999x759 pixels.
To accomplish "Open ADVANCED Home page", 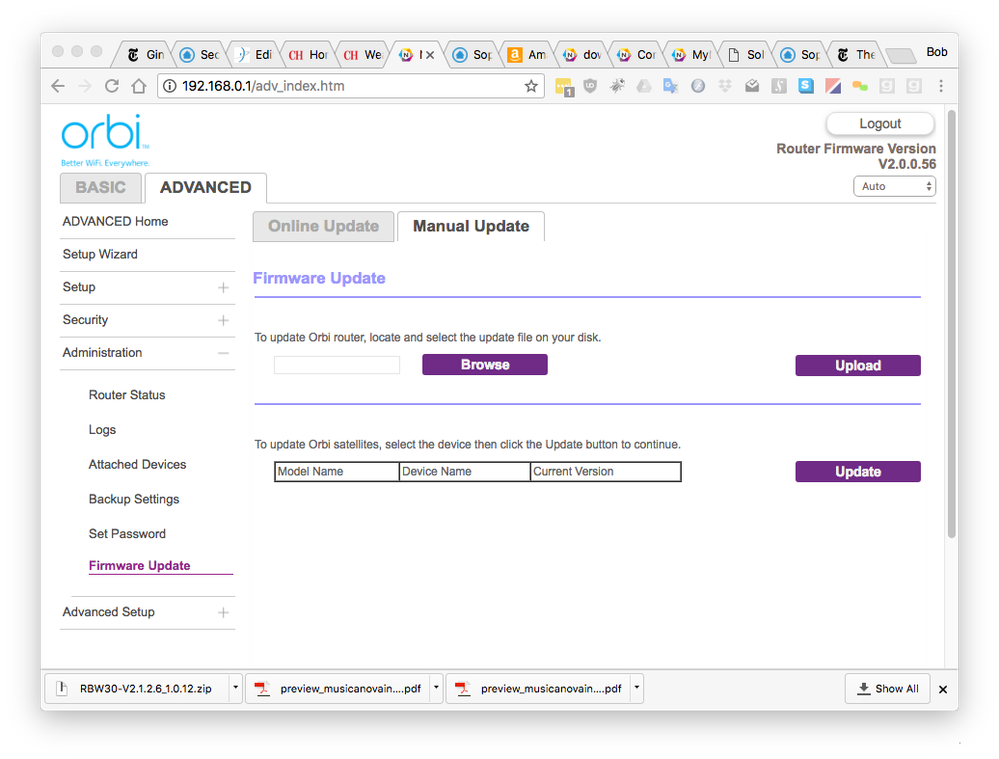I will point(115,221).
